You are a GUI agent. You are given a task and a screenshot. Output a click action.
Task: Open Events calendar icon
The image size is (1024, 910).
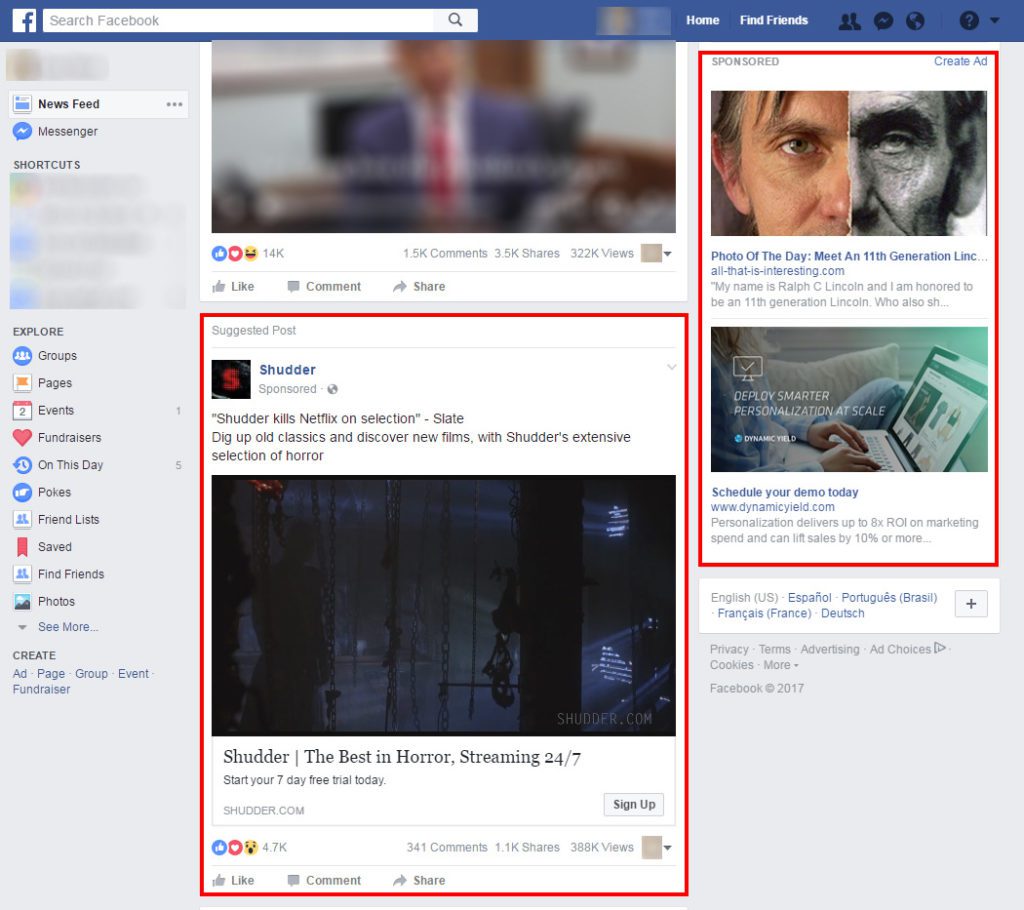[22, 410]
